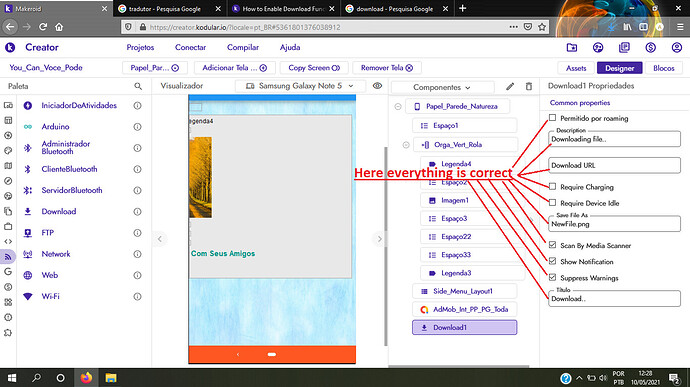Open the Ajuda menu
The height and width of the screenshot is (387, 690).
tap(290, 48)
